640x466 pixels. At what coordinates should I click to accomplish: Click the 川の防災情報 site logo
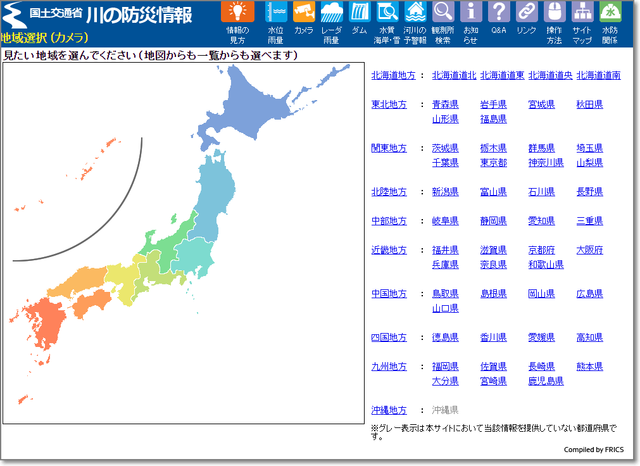point(140,15)
